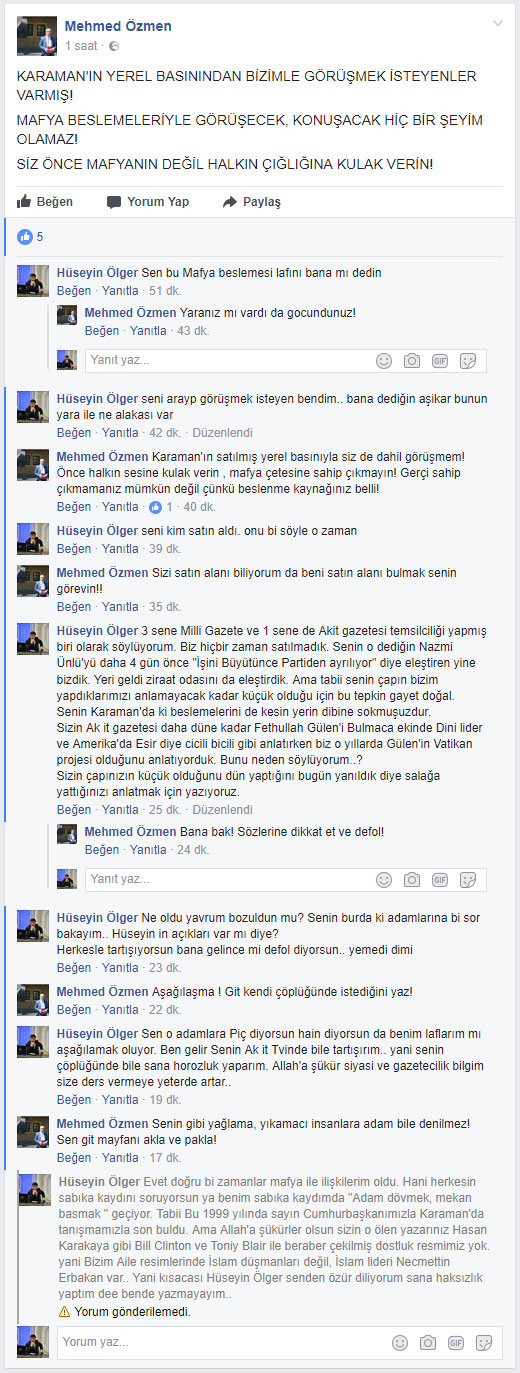Screen dimensions: 520x1373
Task: Click the Mehmed Özmen post profile thumbnail
Action: pyautogui.click(x=36, y=35)
